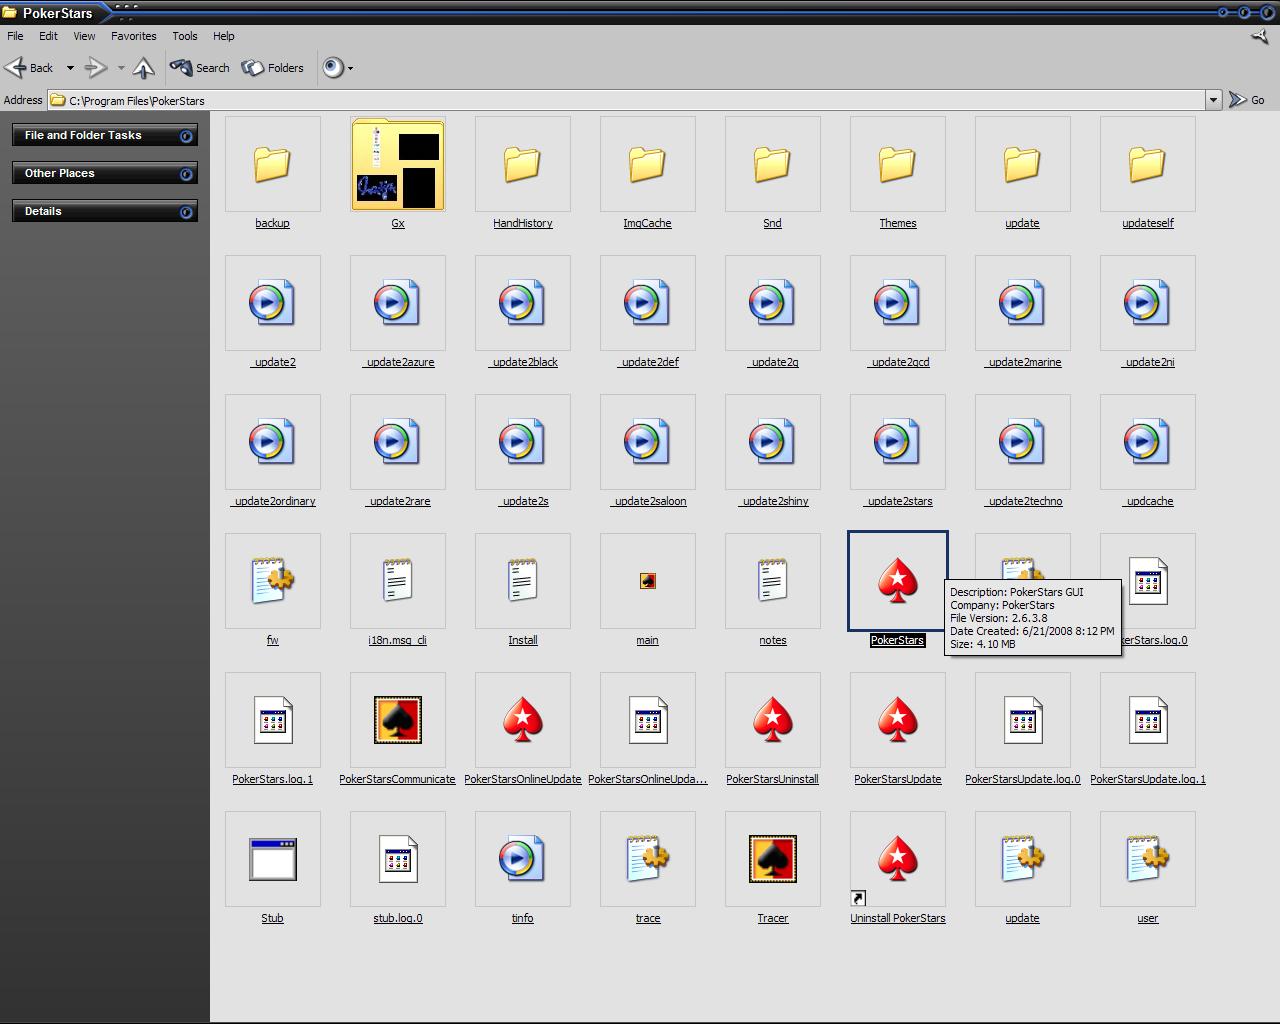Open the Favorites menu
Image resolution: width=1280 pixels, height=1024 pixels.
click(x=133, y=36)
